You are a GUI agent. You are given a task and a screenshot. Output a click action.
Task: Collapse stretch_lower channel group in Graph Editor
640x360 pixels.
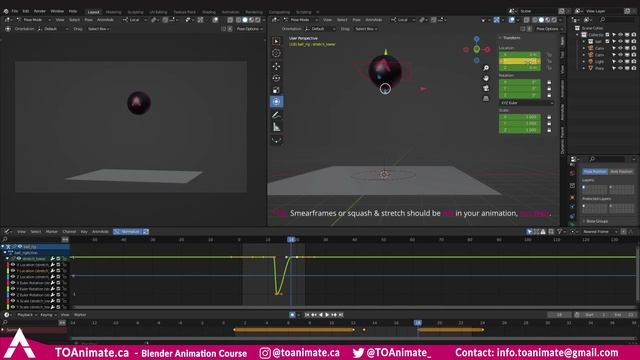(7, 258)
